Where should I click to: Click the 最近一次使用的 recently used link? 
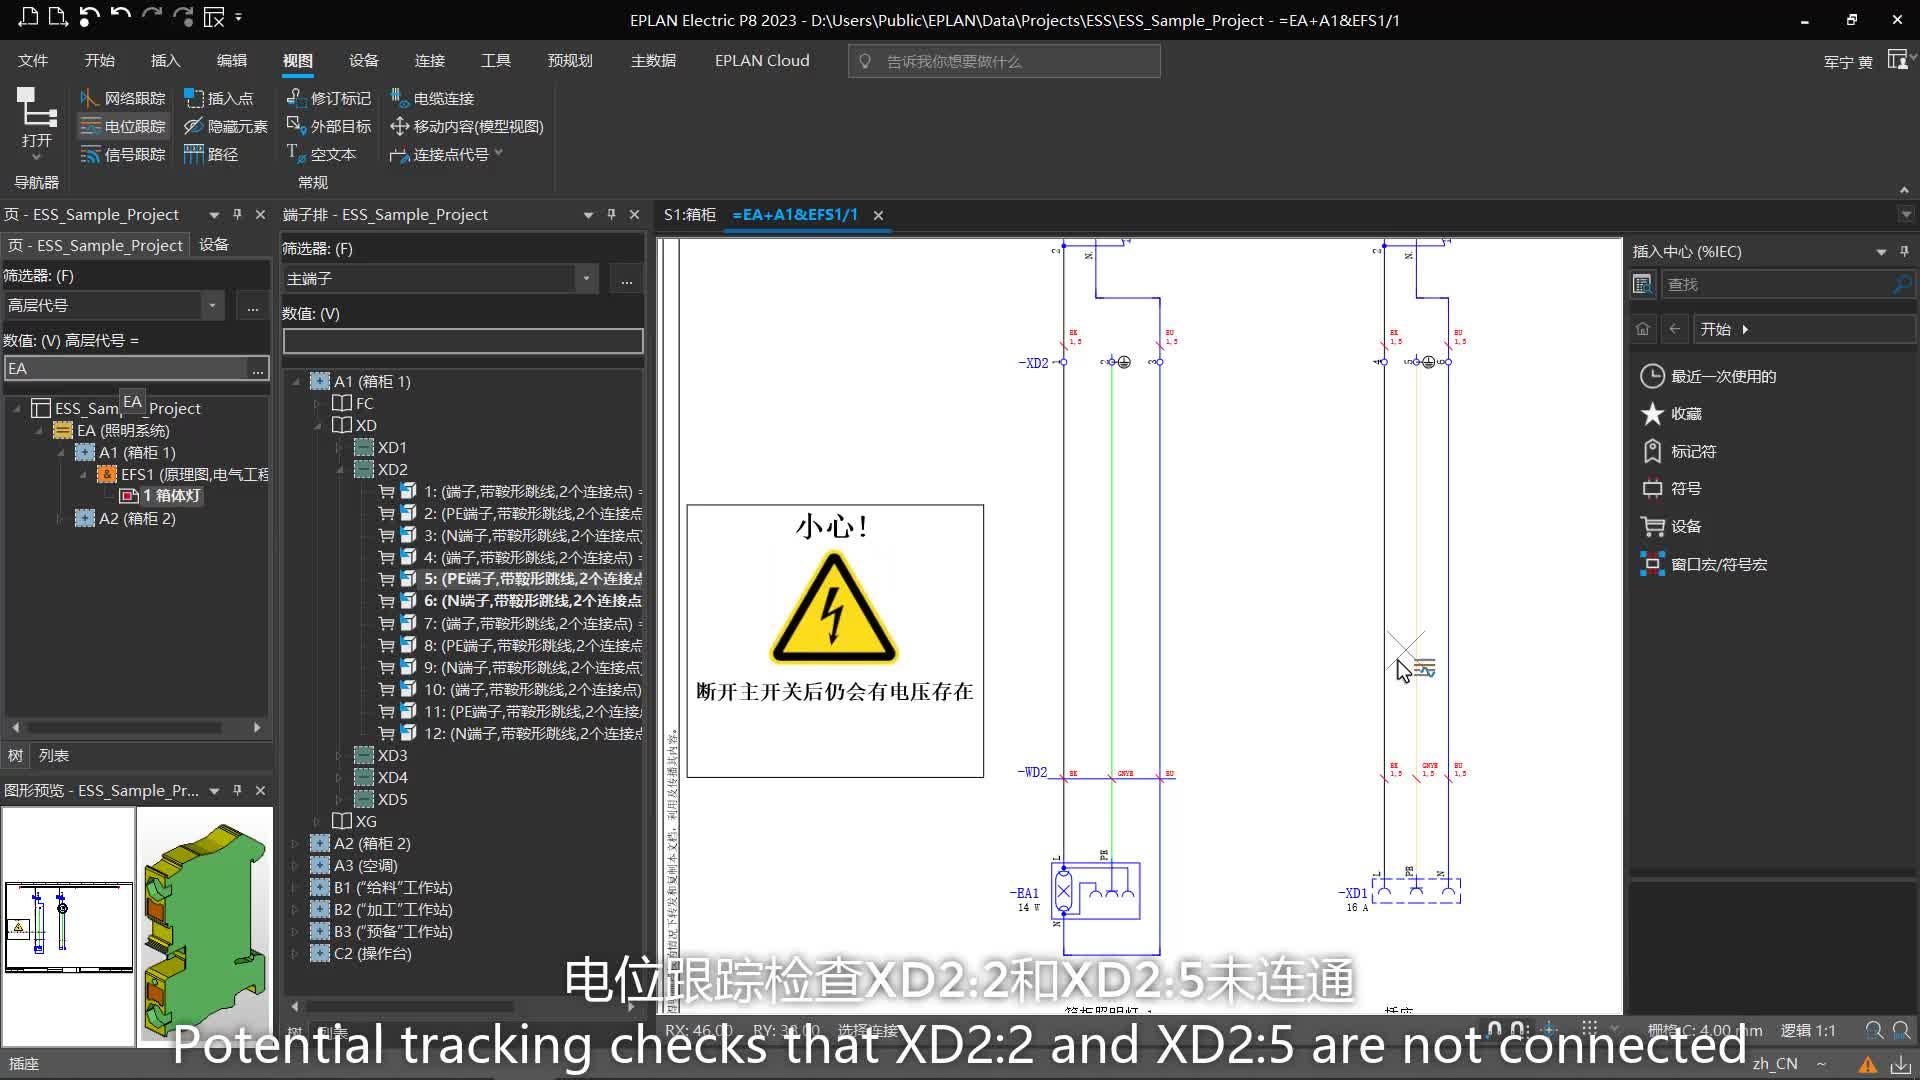tap(1723, 377)
